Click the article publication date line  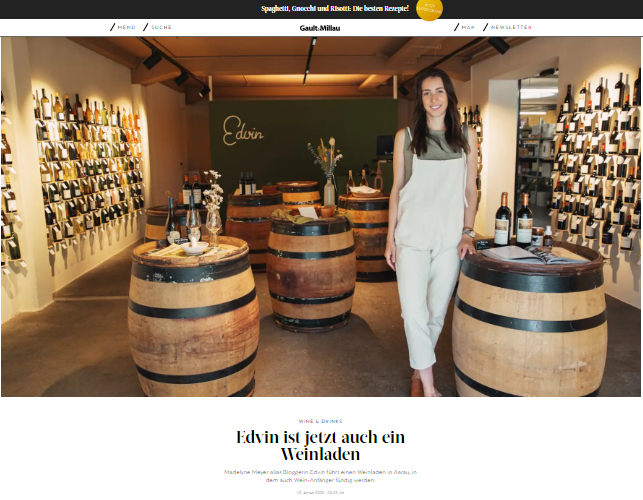(320, 492)
